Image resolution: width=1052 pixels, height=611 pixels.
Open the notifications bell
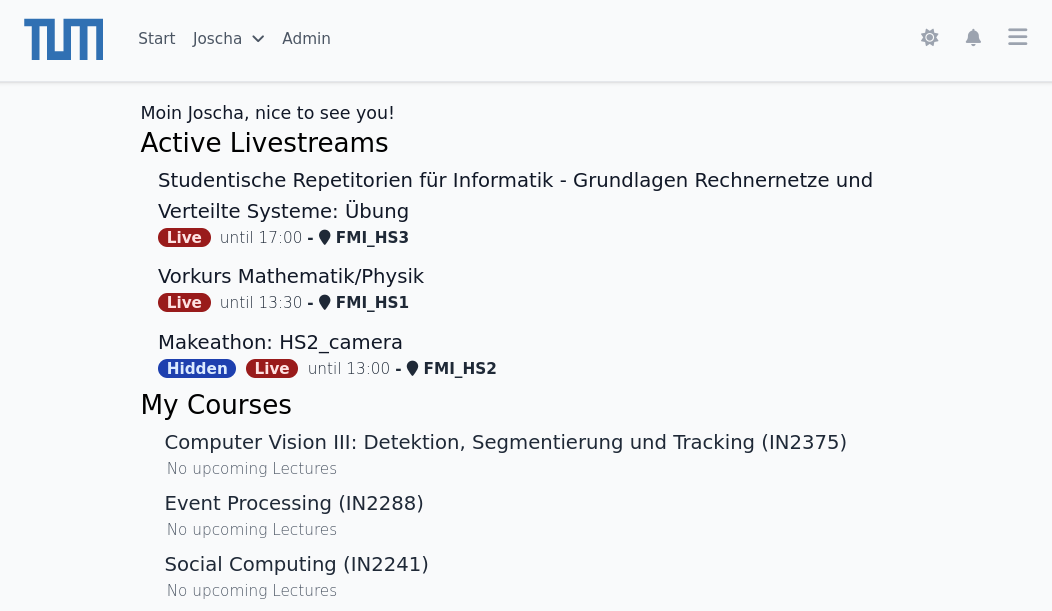(973, 38)
